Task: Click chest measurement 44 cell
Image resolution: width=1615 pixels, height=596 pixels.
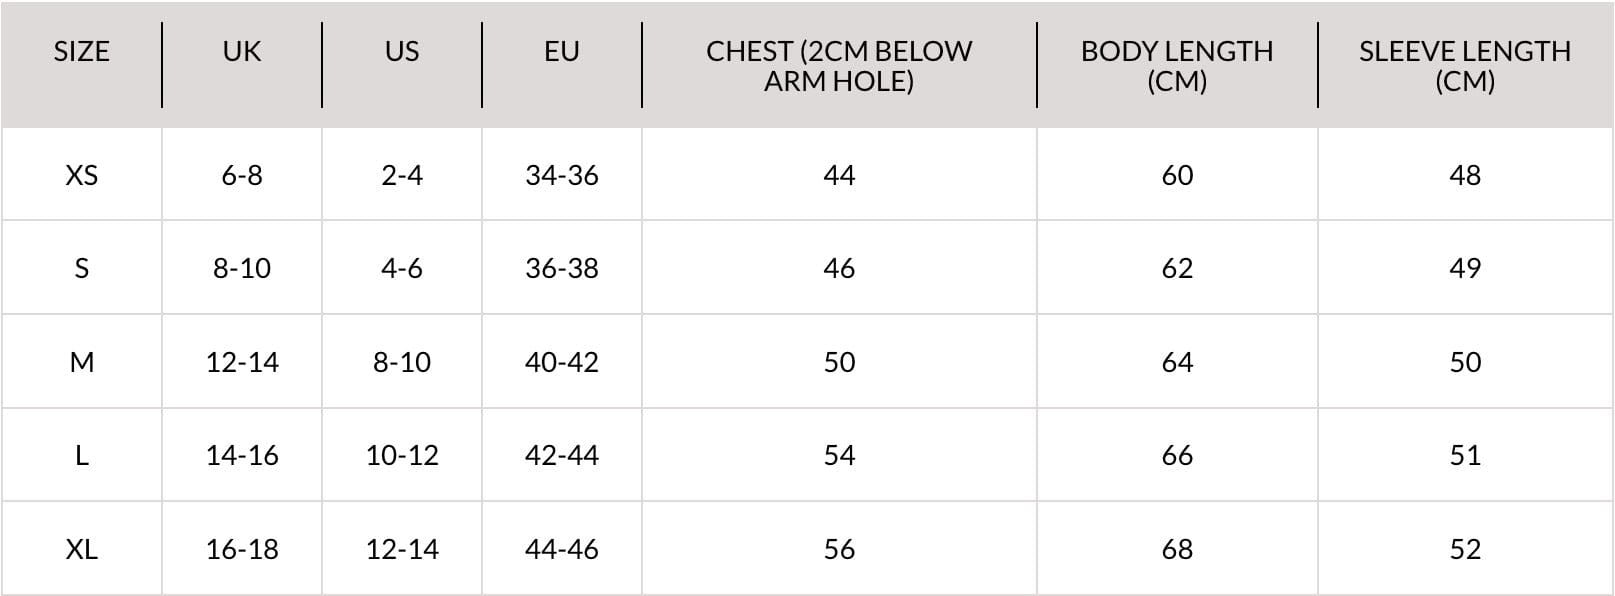Action: 839,175
